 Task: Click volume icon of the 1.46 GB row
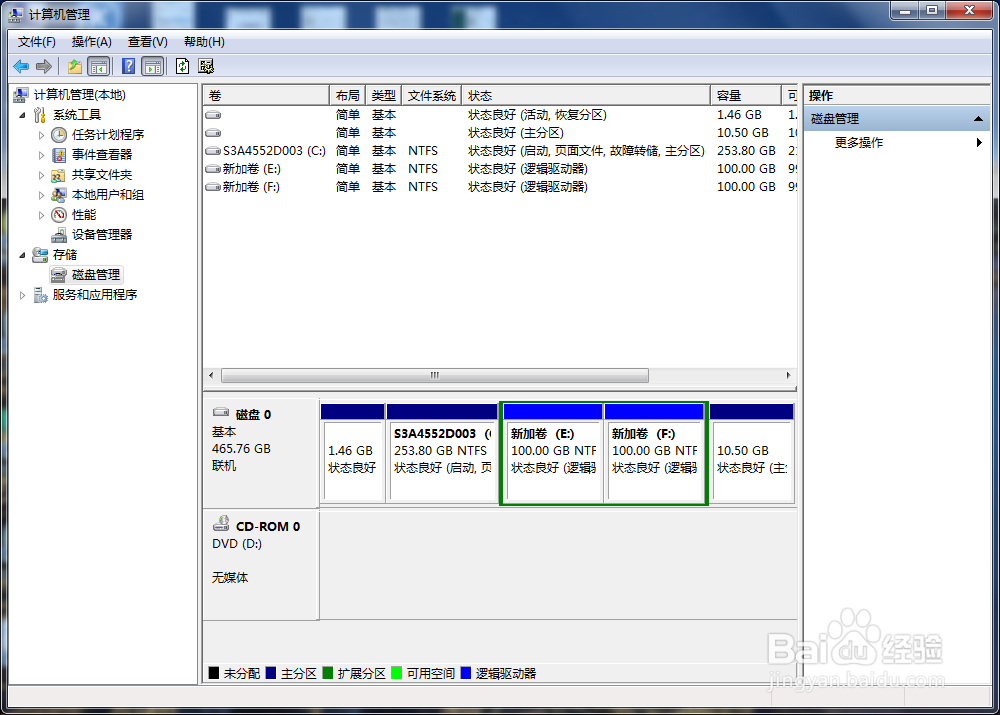pos(213,115)
